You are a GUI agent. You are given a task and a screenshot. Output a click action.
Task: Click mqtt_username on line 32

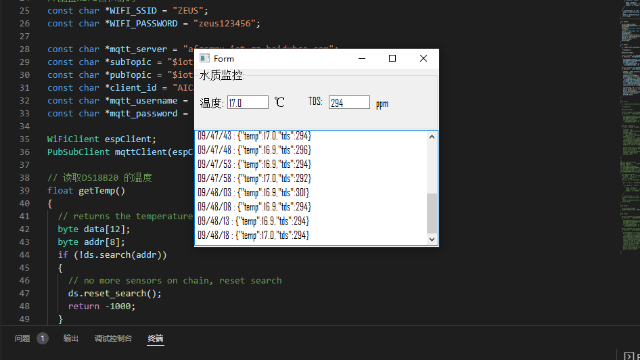[143, 101]
